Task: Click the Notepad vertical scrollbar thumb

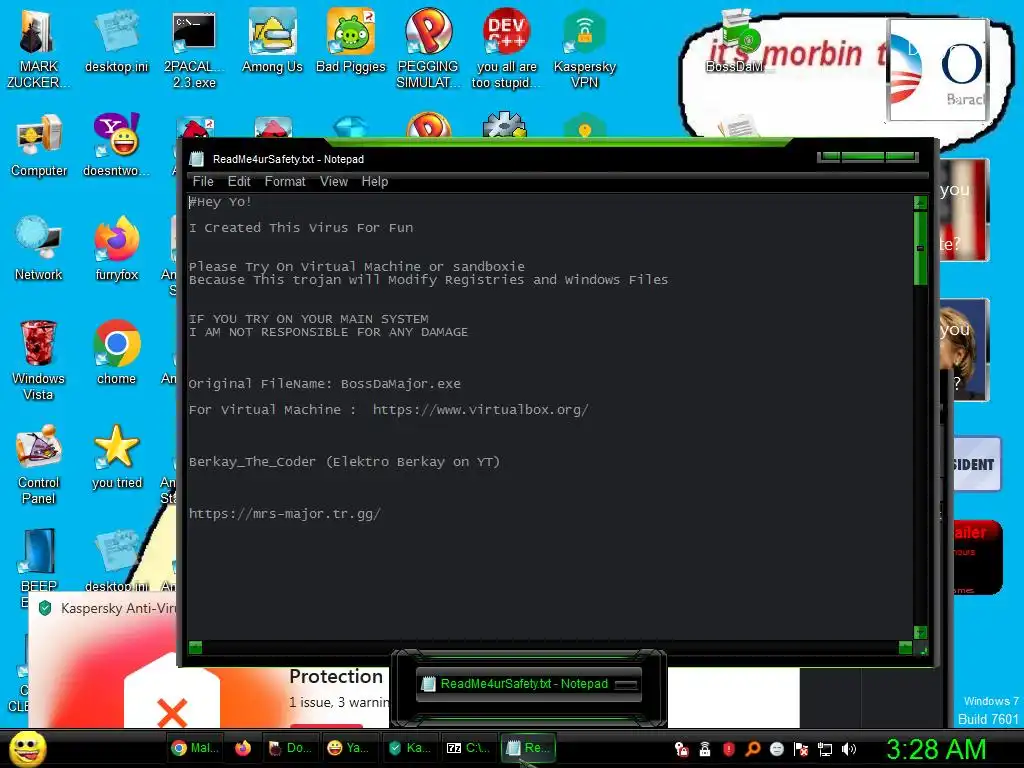Action: pos(920,248)
